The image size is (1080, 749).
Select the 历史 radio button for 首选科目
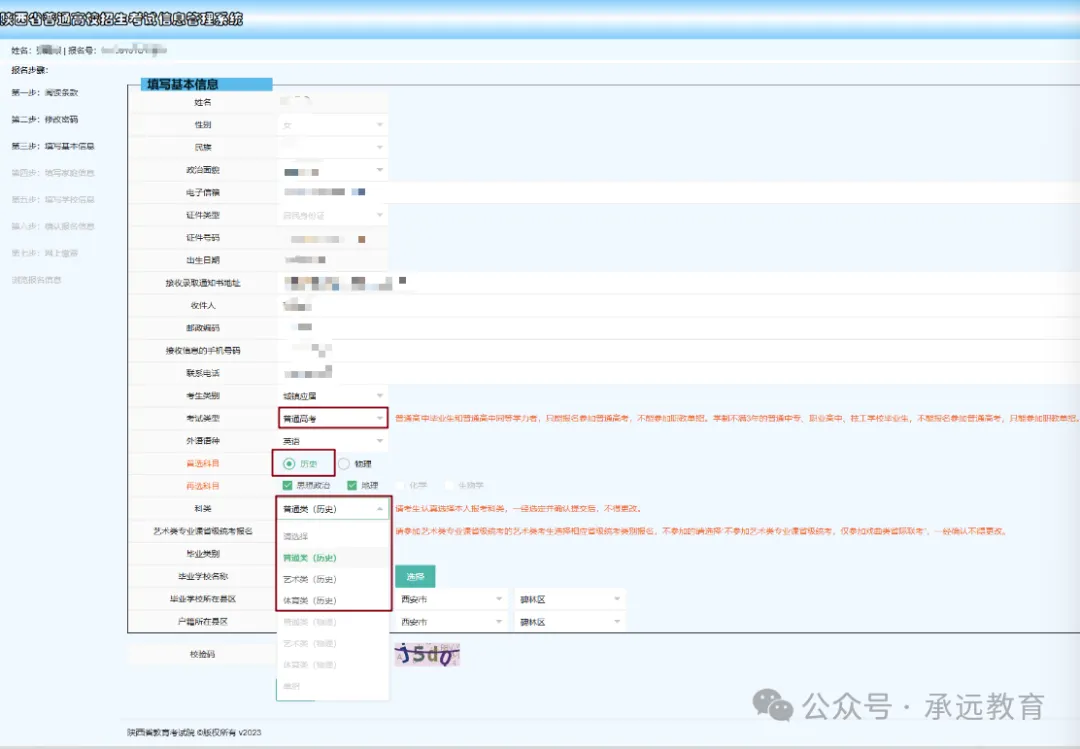[289, 464]
